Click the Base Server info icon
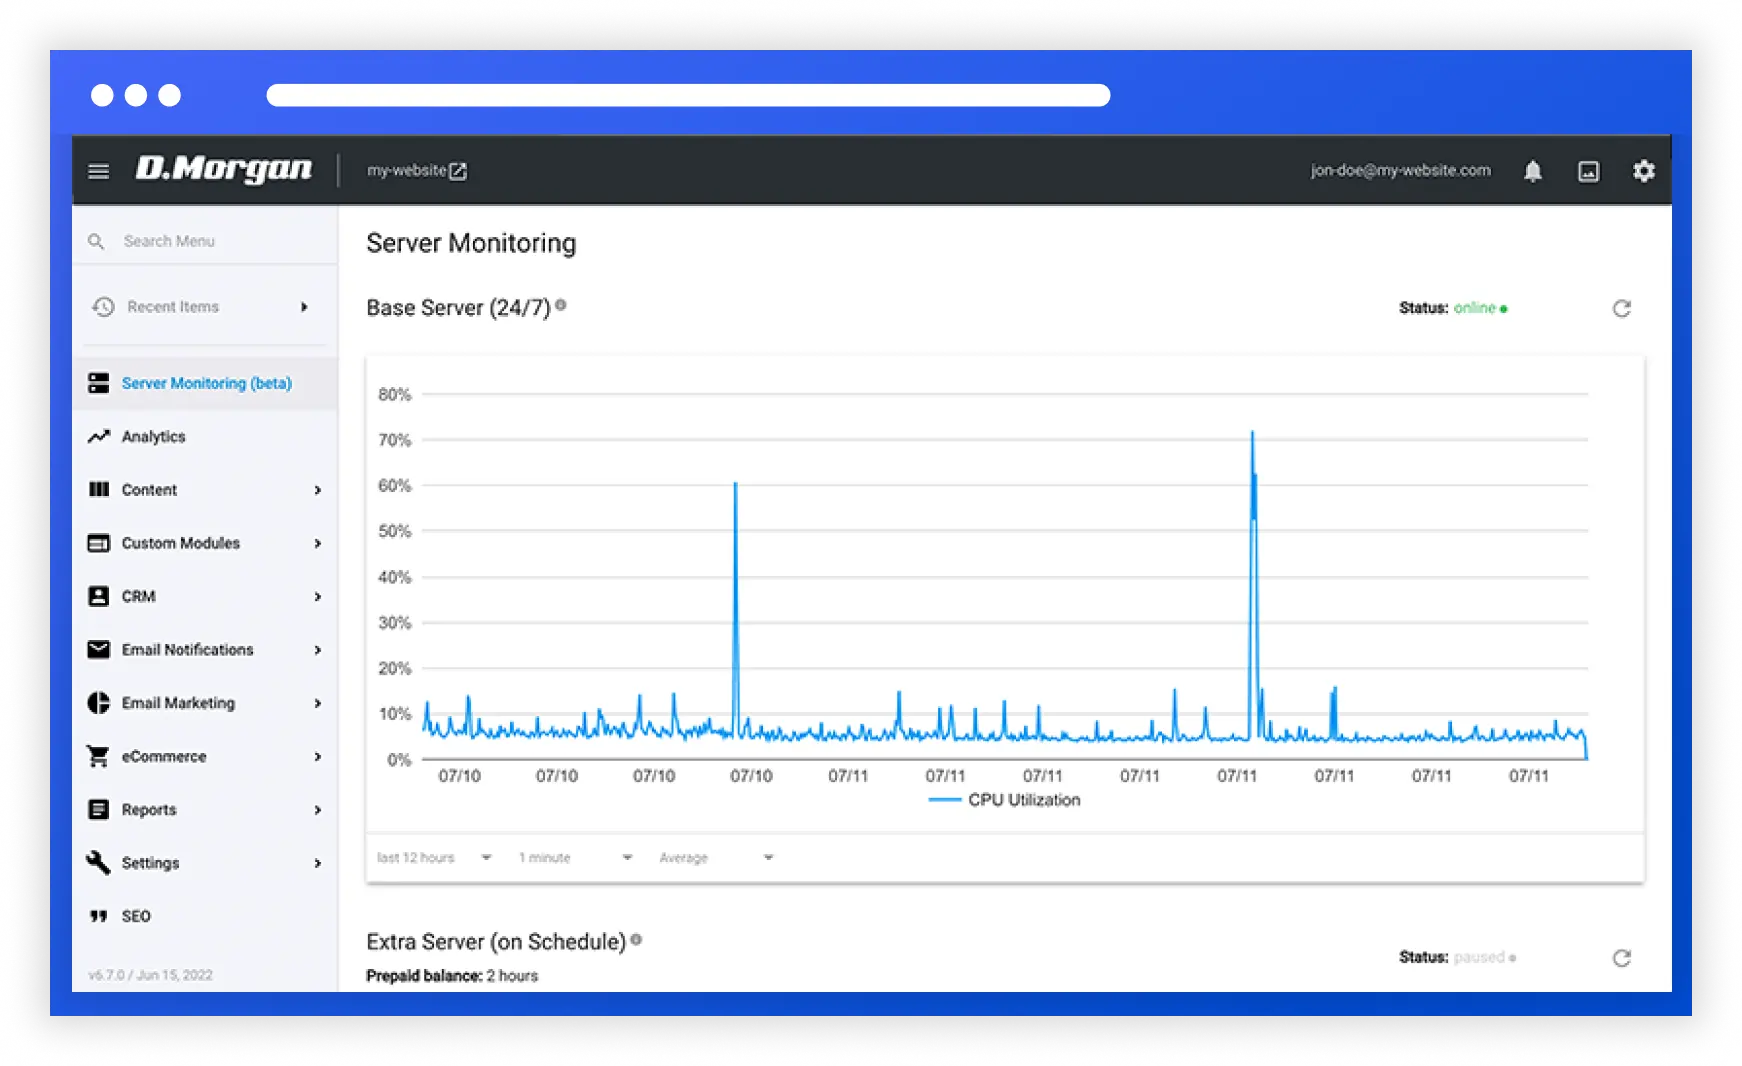This screenshot has width=1742, height=1066. pos(561,305)
